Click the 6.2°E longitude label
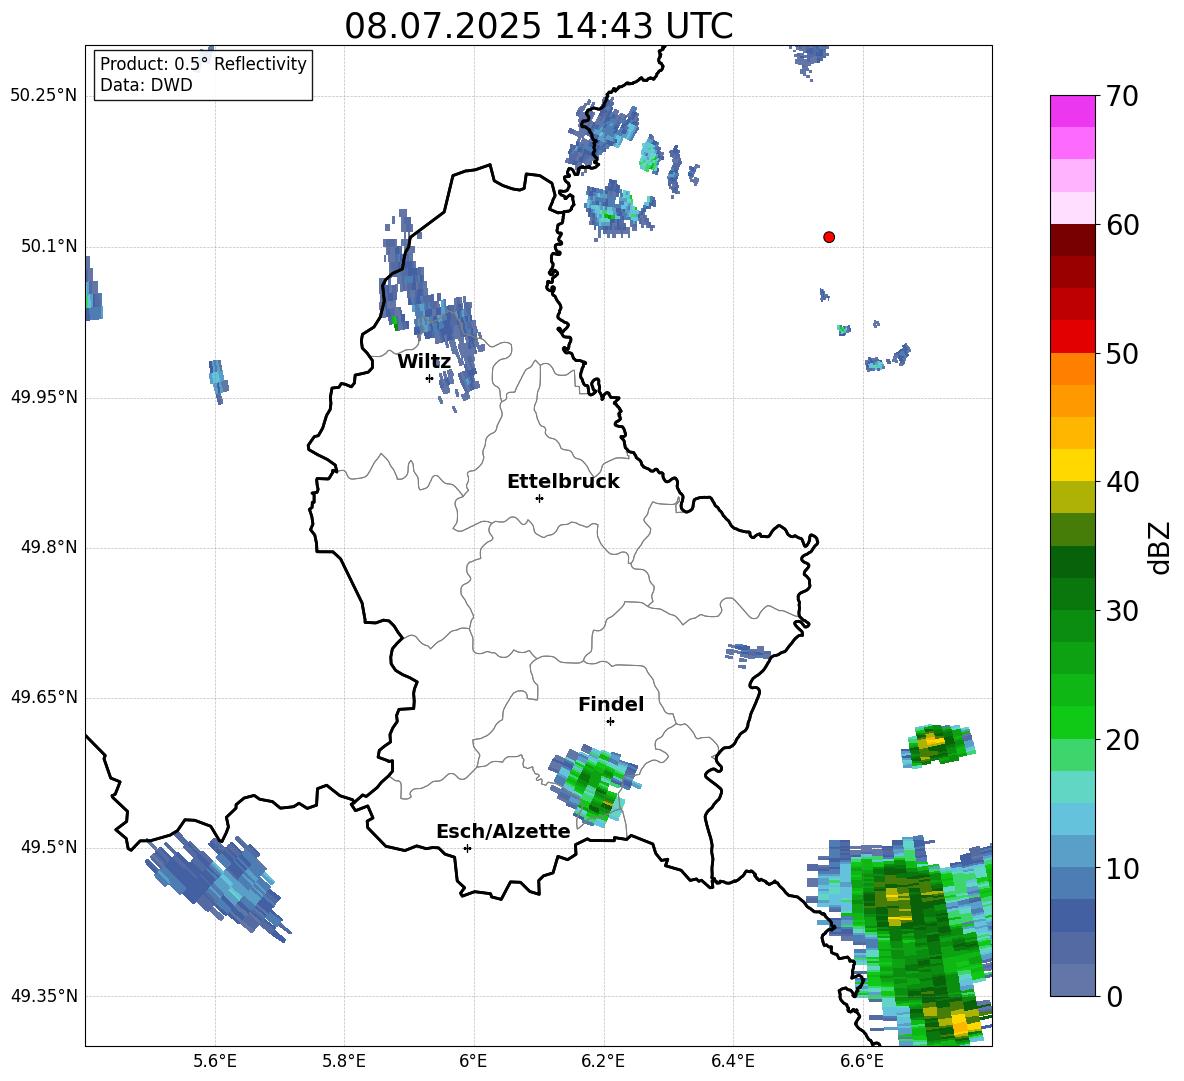 click(x=603, y=1061)
